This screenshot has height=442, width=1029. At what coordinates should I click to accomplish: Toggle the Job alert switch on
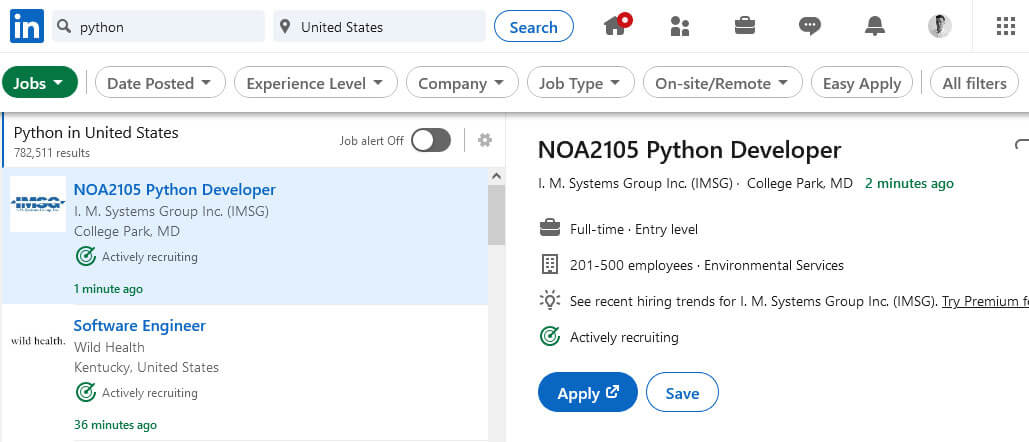[431, 140]
